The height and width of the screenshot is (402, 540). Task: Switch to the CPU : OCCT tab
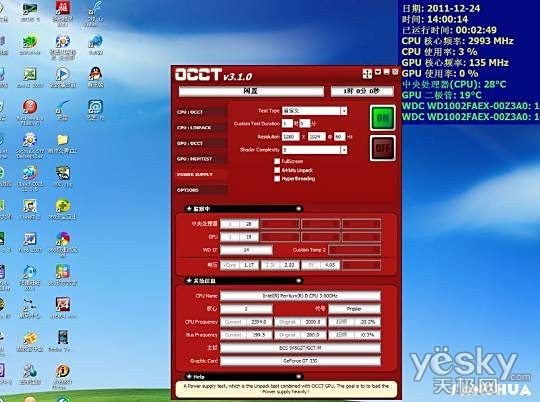(201, 112)
